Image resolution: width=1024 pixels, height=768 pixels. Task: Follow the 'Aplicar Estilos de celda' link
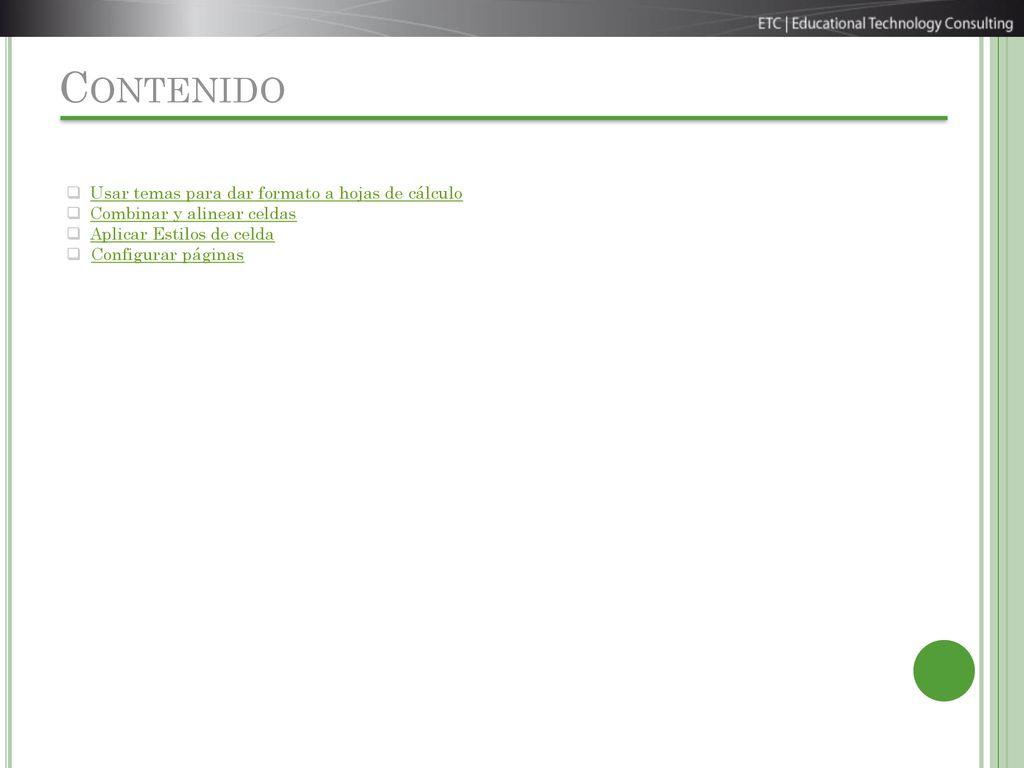[x=182, y=234]
